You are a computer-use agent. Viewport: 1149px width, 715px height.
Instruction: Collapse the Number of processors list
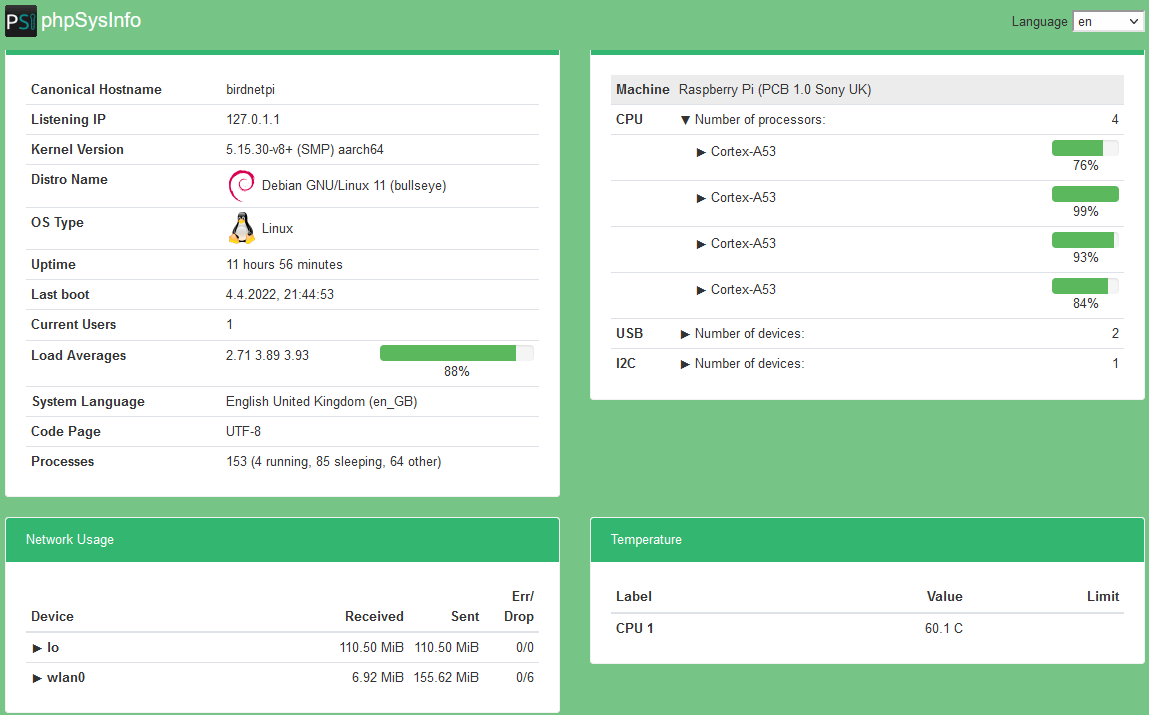coord(685,119)
